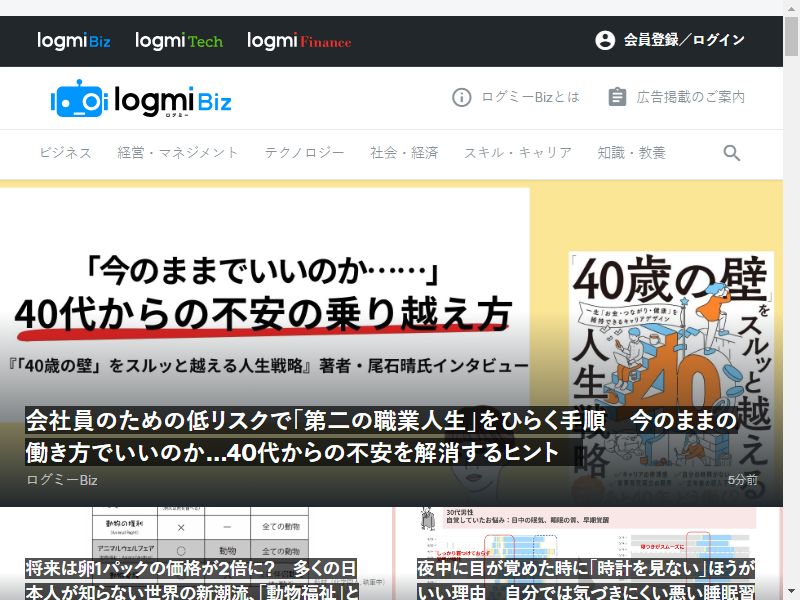800x600 pixels.
Task: Open the logmi Tech site link
Action: point(179,41)
